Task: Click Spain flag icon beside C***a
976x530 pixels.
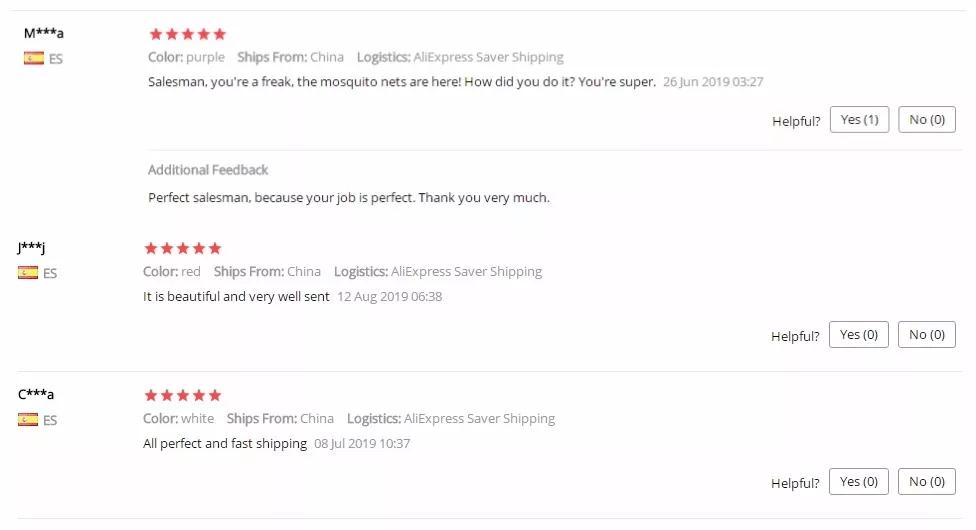Action: tap(28, 419)
